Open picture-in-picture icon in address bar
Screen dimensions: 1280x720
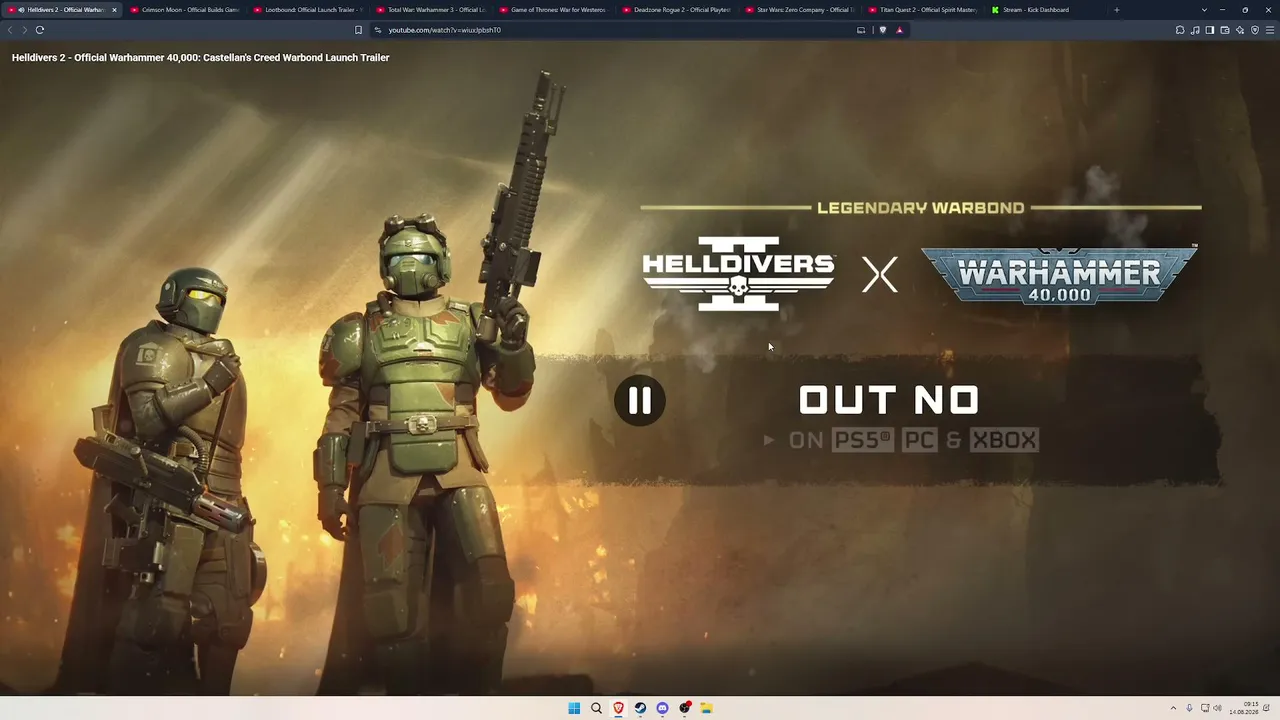pyautogui.click(x=861, y=30)
